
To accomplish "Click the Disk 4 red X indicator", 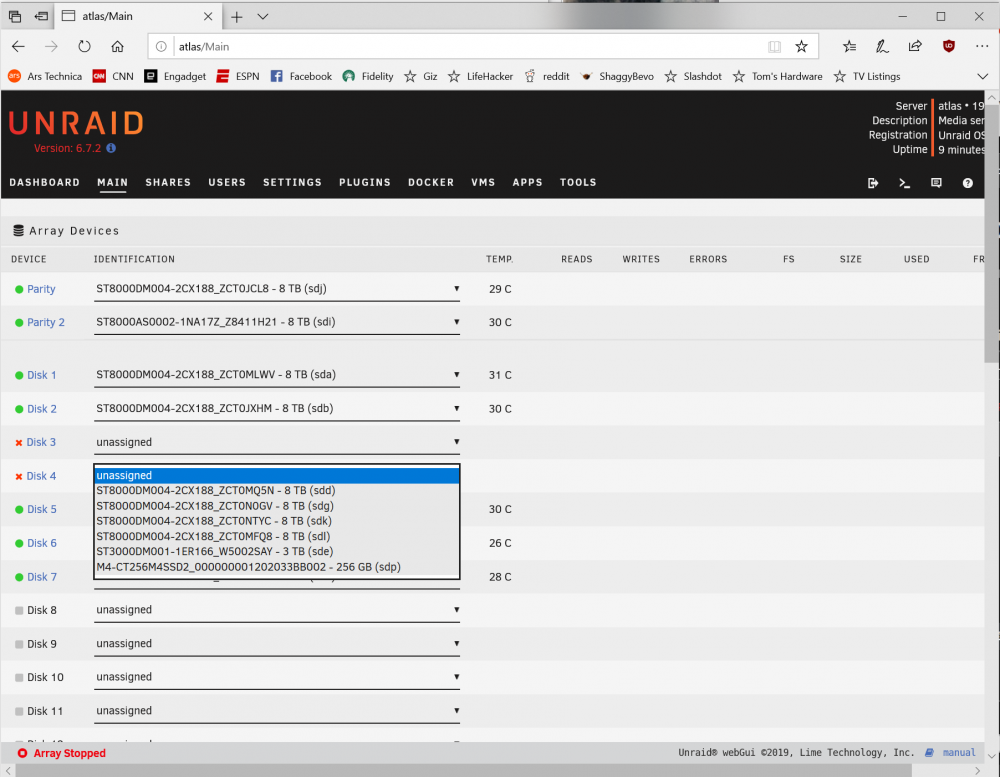I will click(18, 477).
